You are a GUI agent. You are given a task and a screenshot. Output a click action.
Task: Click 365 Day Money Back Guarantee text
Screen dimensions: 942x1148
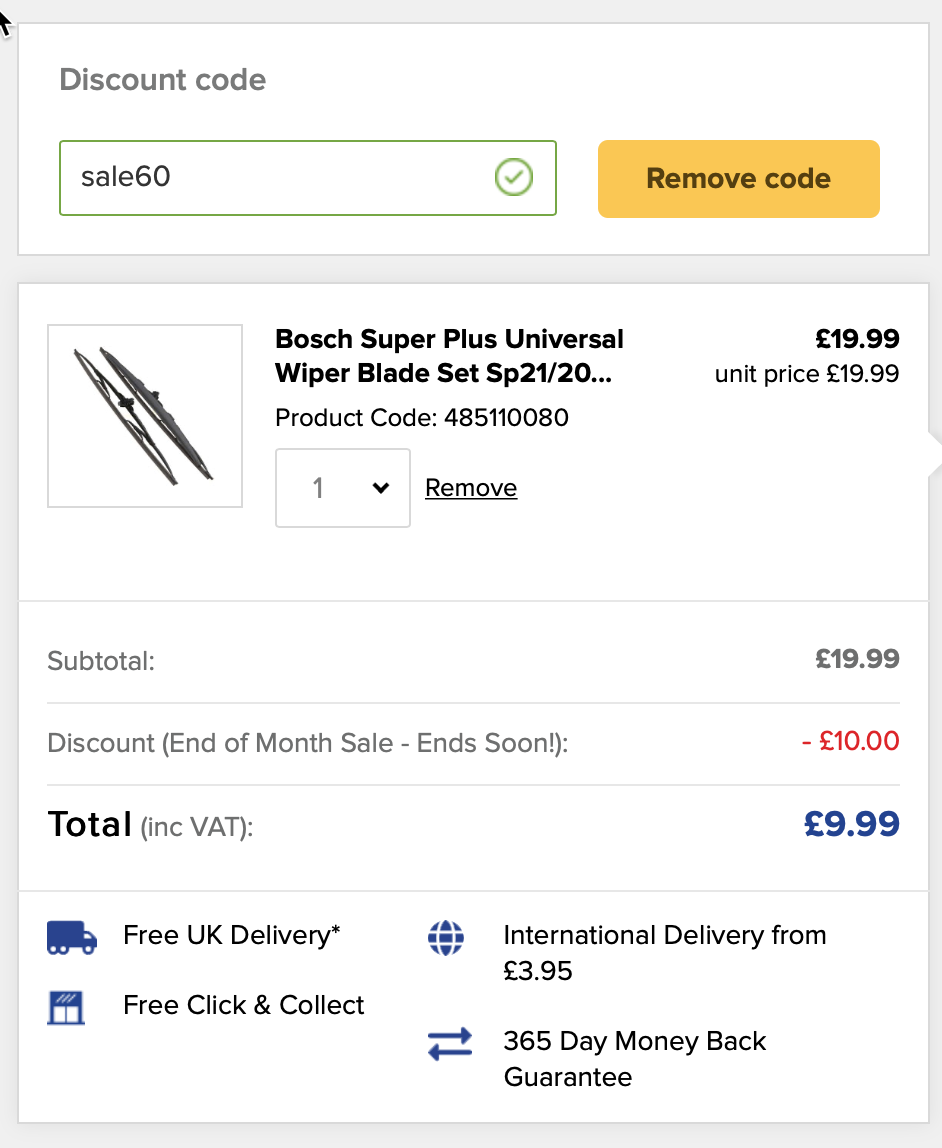pyautogui.click(x=635, y=1059)
